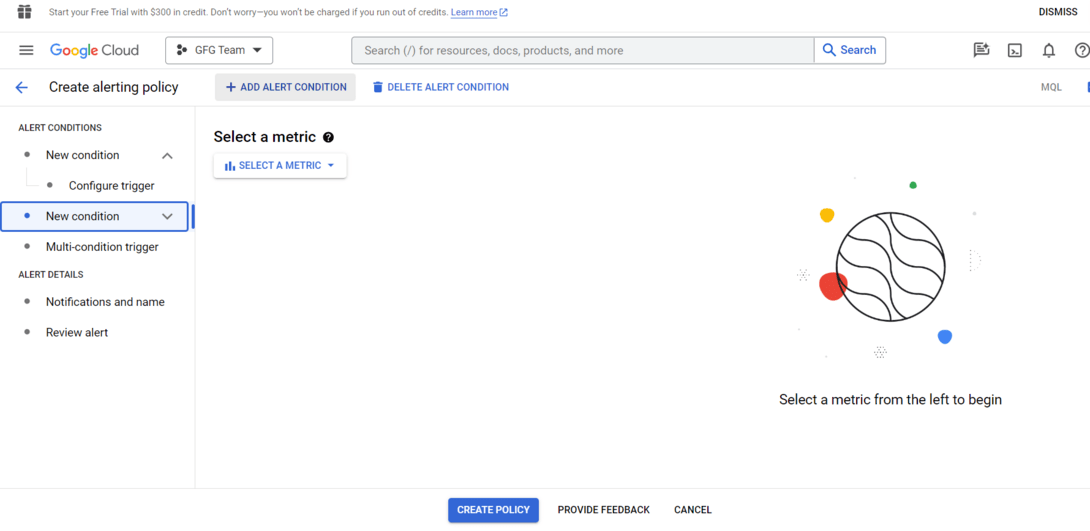Go to Multi-condition trigger step

[102, 247]
